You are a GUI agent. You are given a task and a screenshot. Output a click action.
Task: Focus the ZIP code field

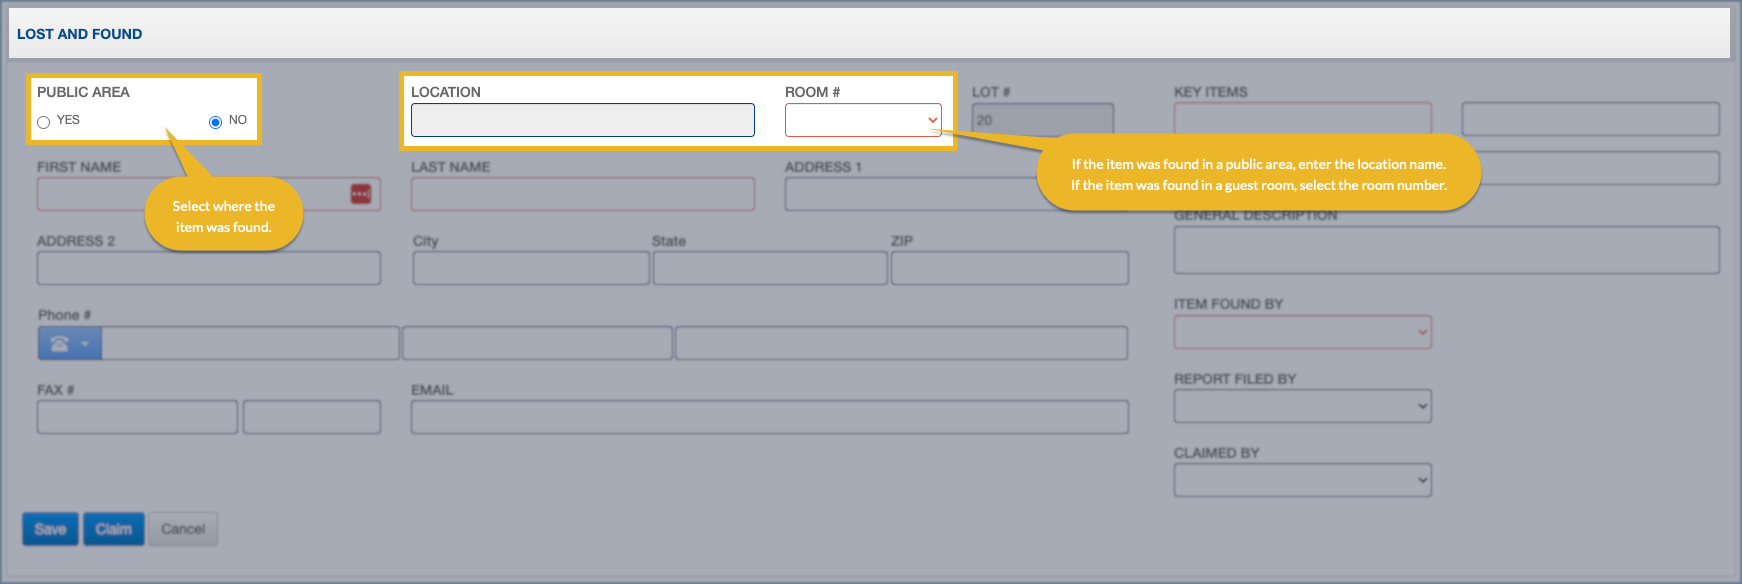[1009, 268]
